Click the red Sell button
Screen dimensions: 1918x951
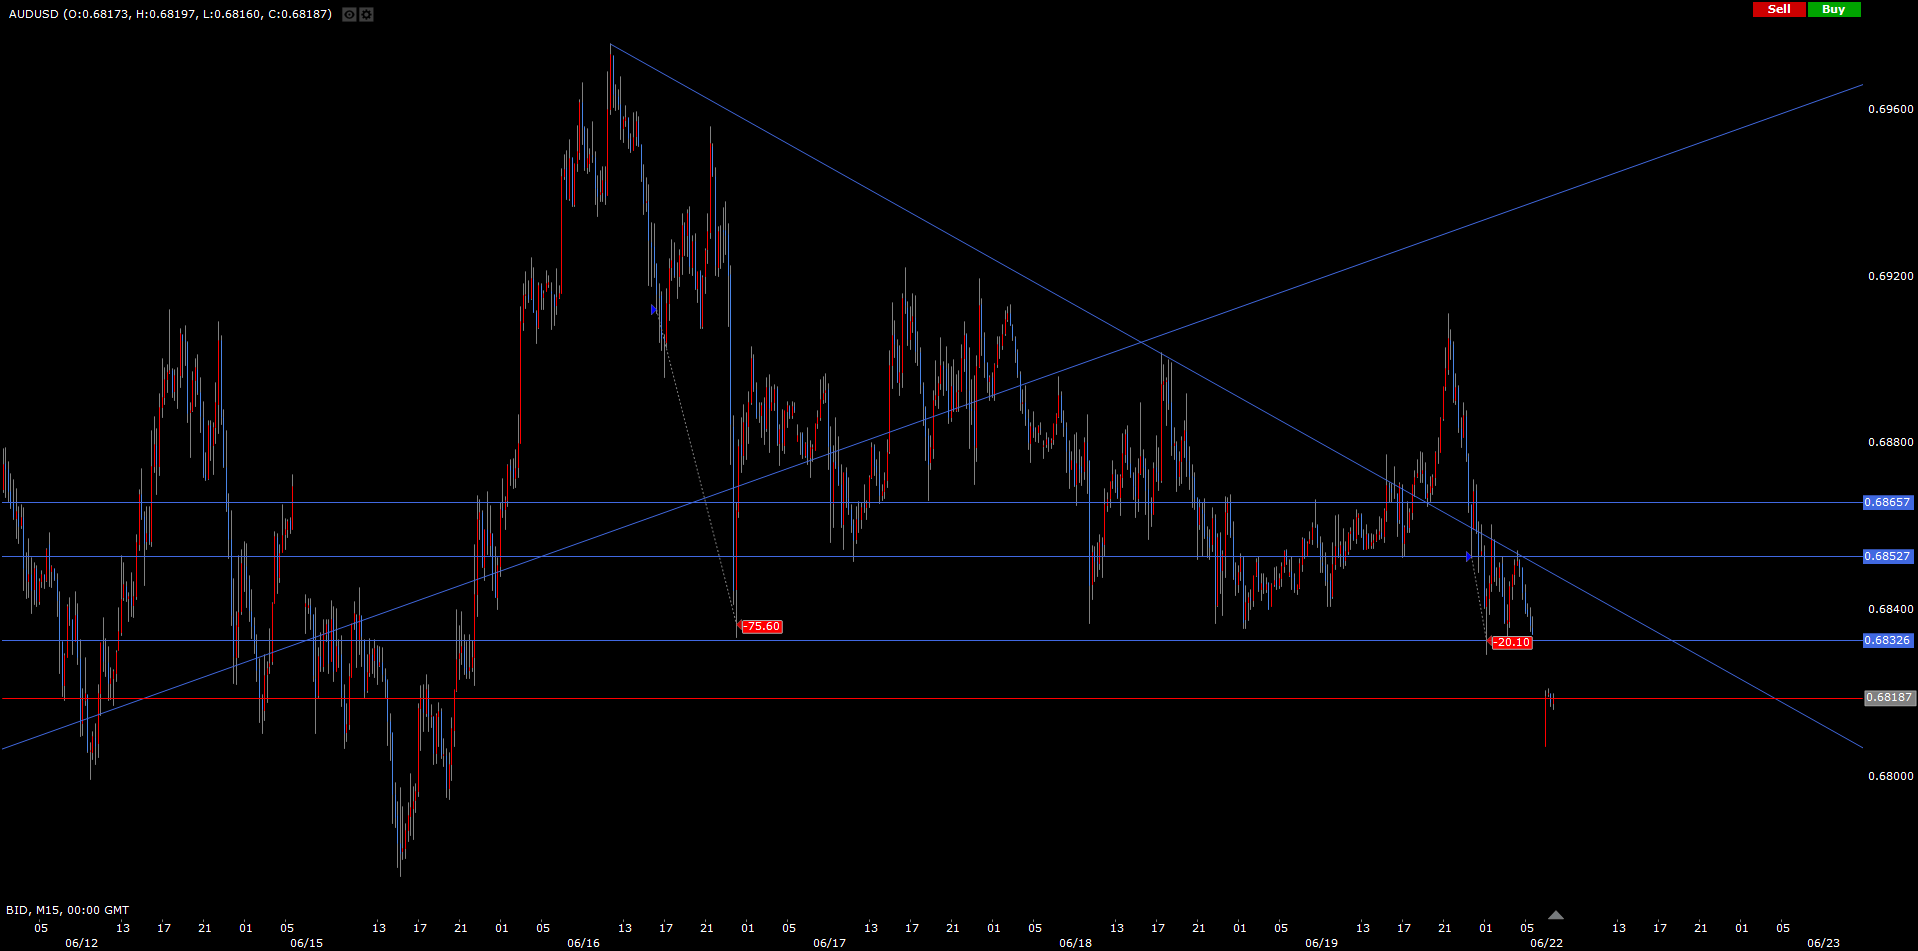[x=1779, y=9]
